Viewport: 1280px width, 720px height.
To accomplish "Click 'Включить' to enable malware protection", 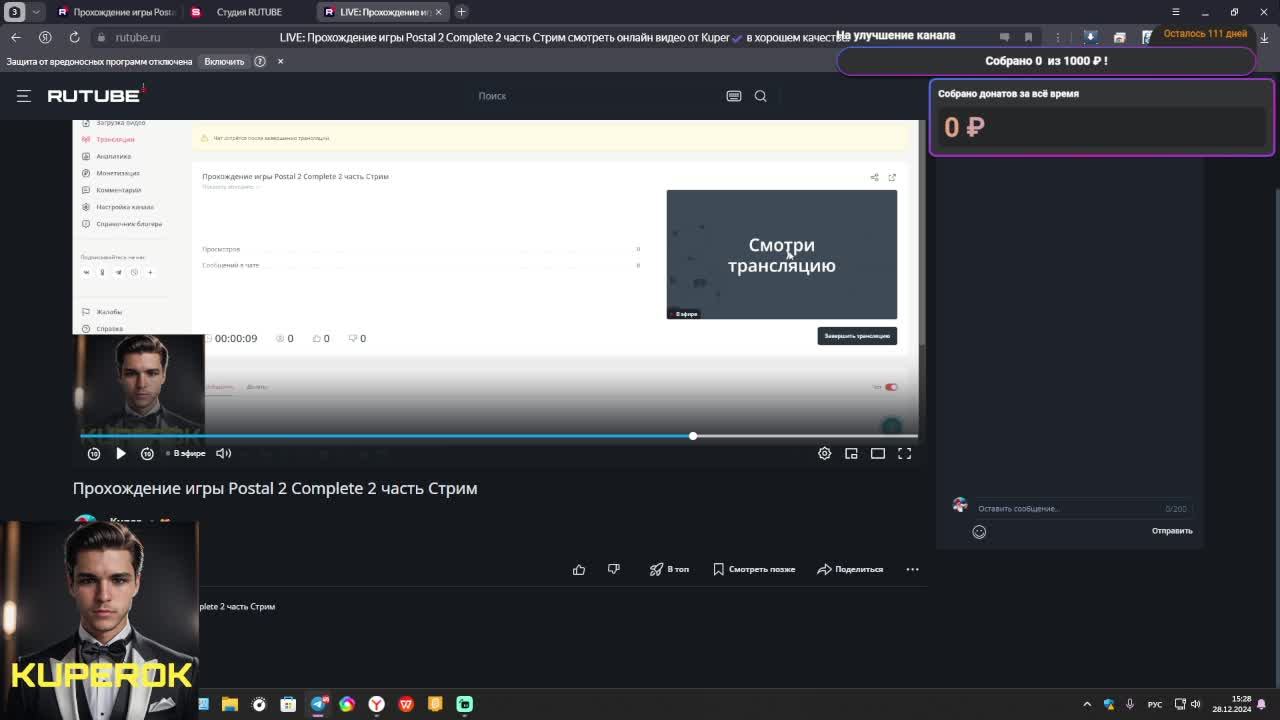I will tap(224, 62).
